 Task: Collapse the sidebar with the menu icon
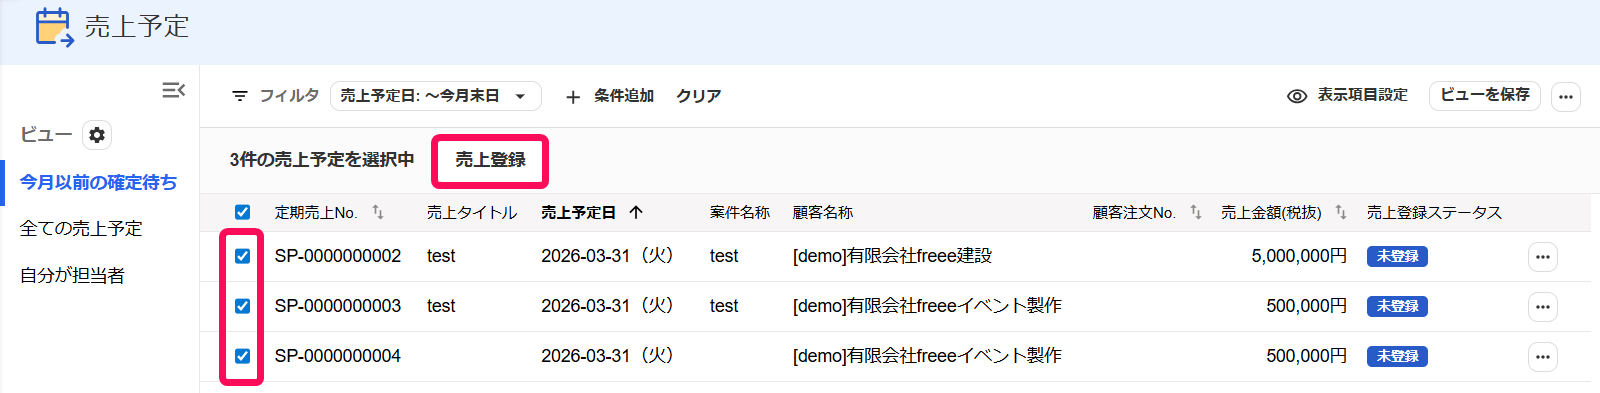(173, 91)
